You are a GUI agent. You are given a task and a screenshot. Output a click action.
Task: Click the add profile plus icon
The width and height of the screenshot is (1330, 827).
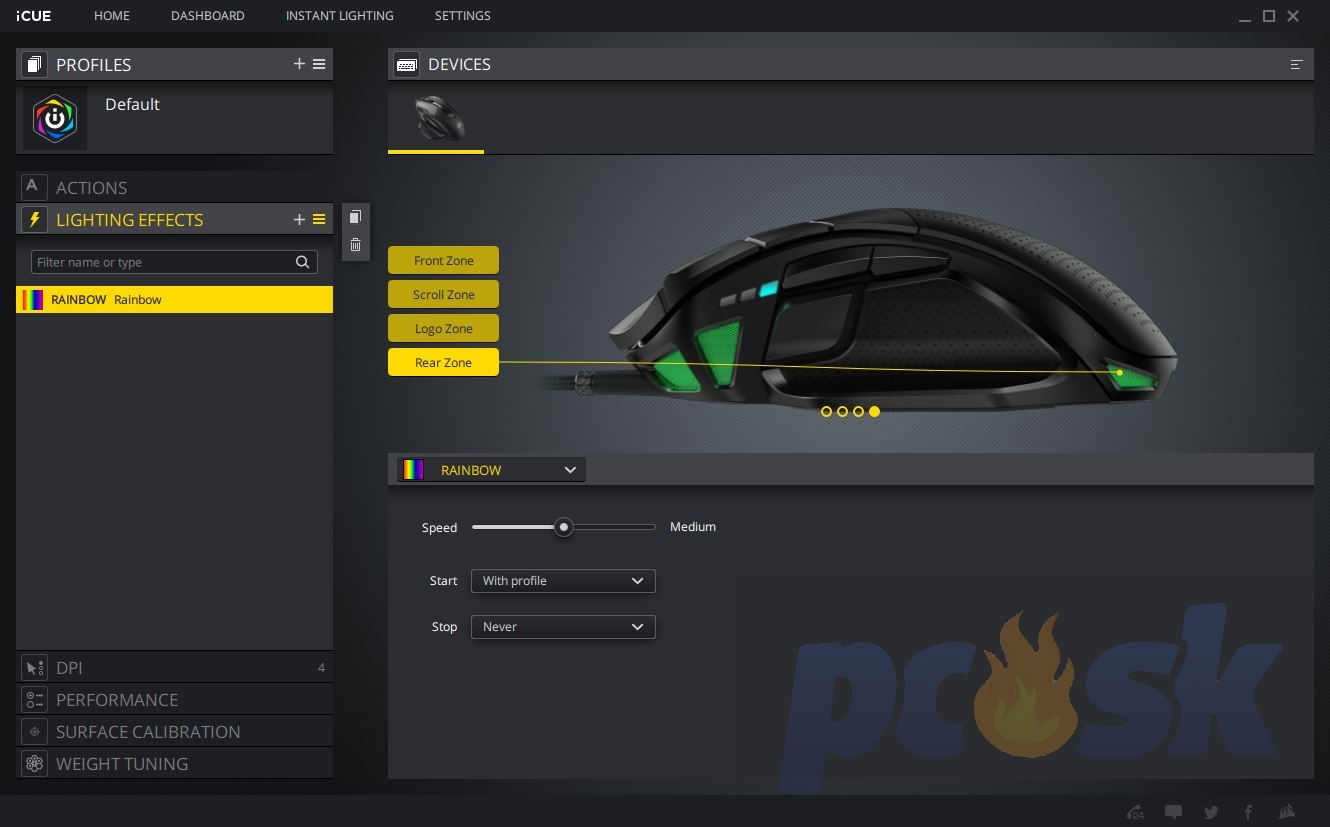(299, 64)
